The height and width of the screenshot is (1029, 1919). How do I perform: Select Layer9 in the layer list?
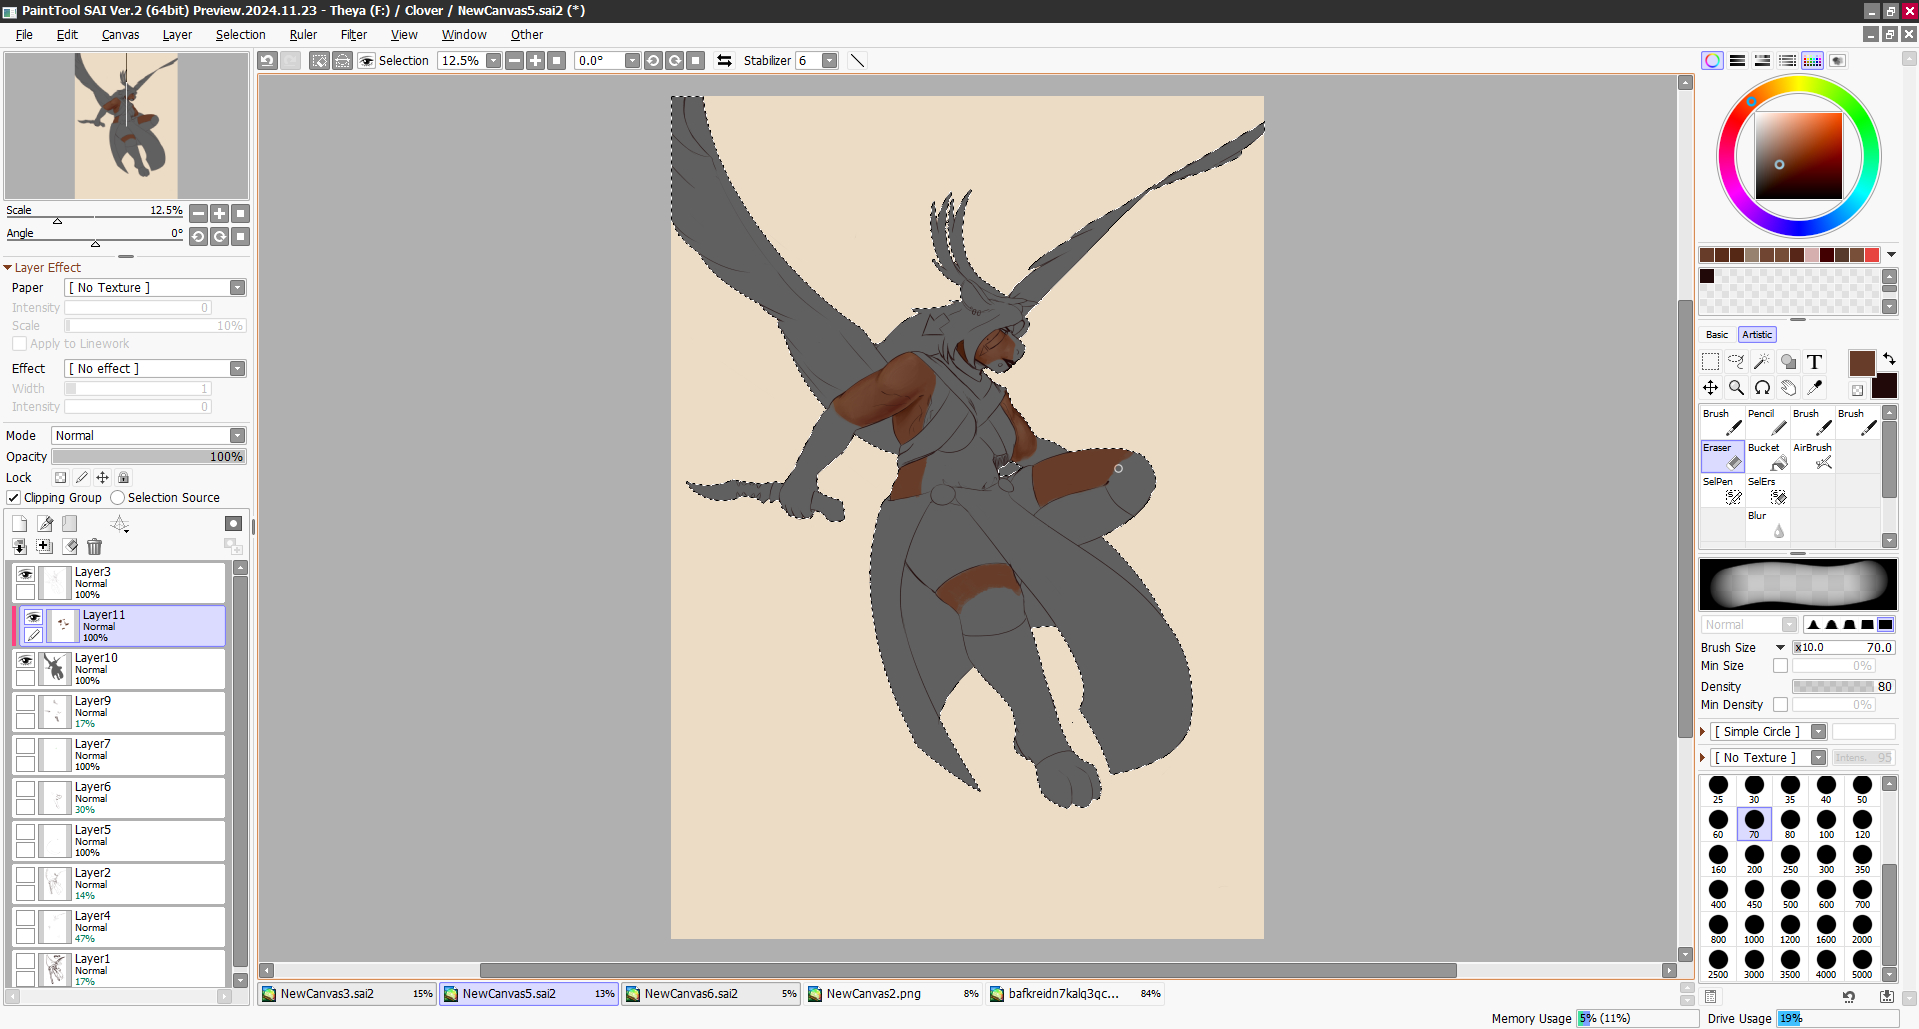click(x=130, y=711)
